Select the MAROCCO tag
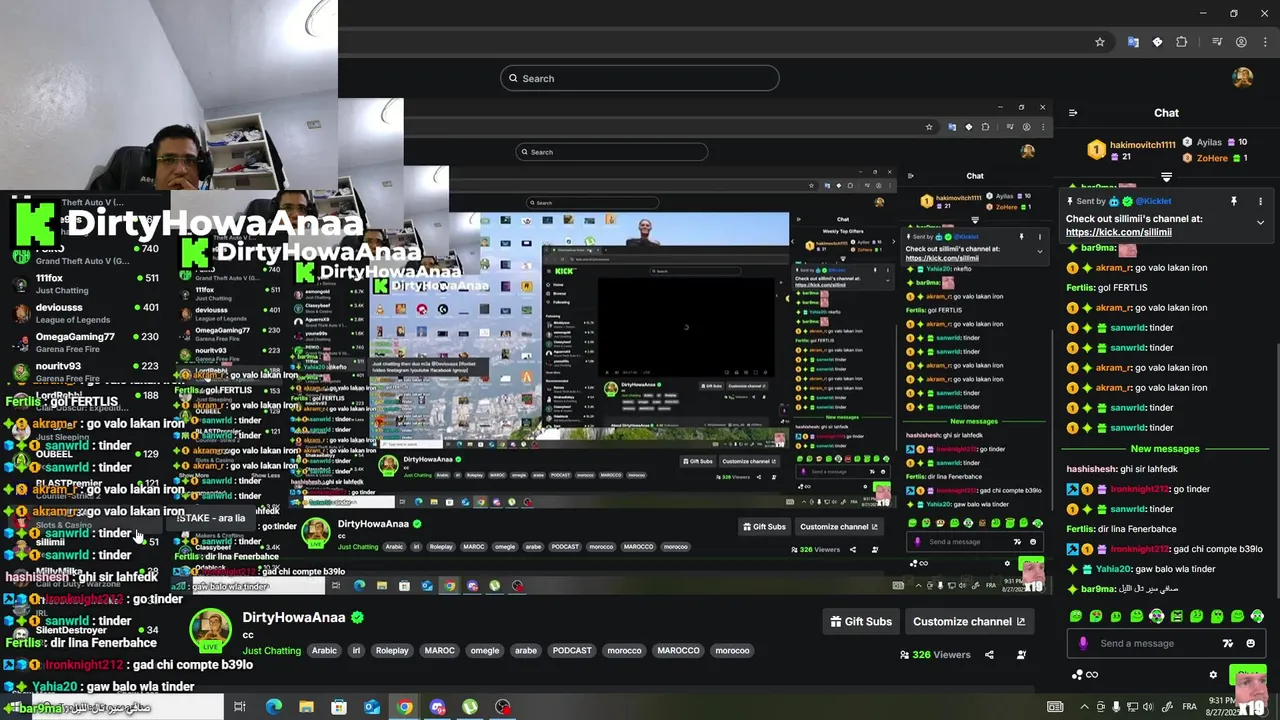This screenshot has height=720, width=1280. tap(678, 650)
